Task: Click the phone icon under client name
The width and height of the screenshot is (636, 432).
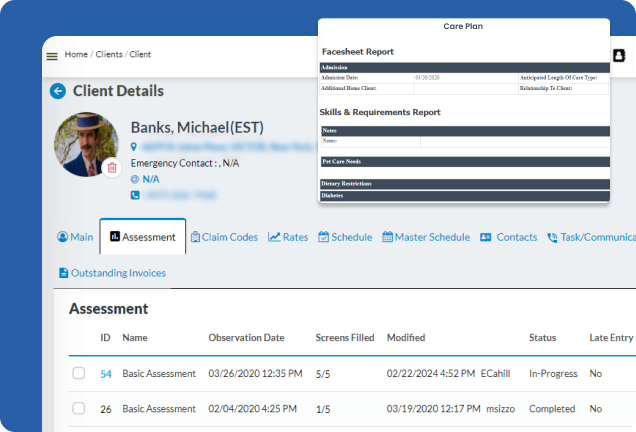Action: tap(135, 195)
